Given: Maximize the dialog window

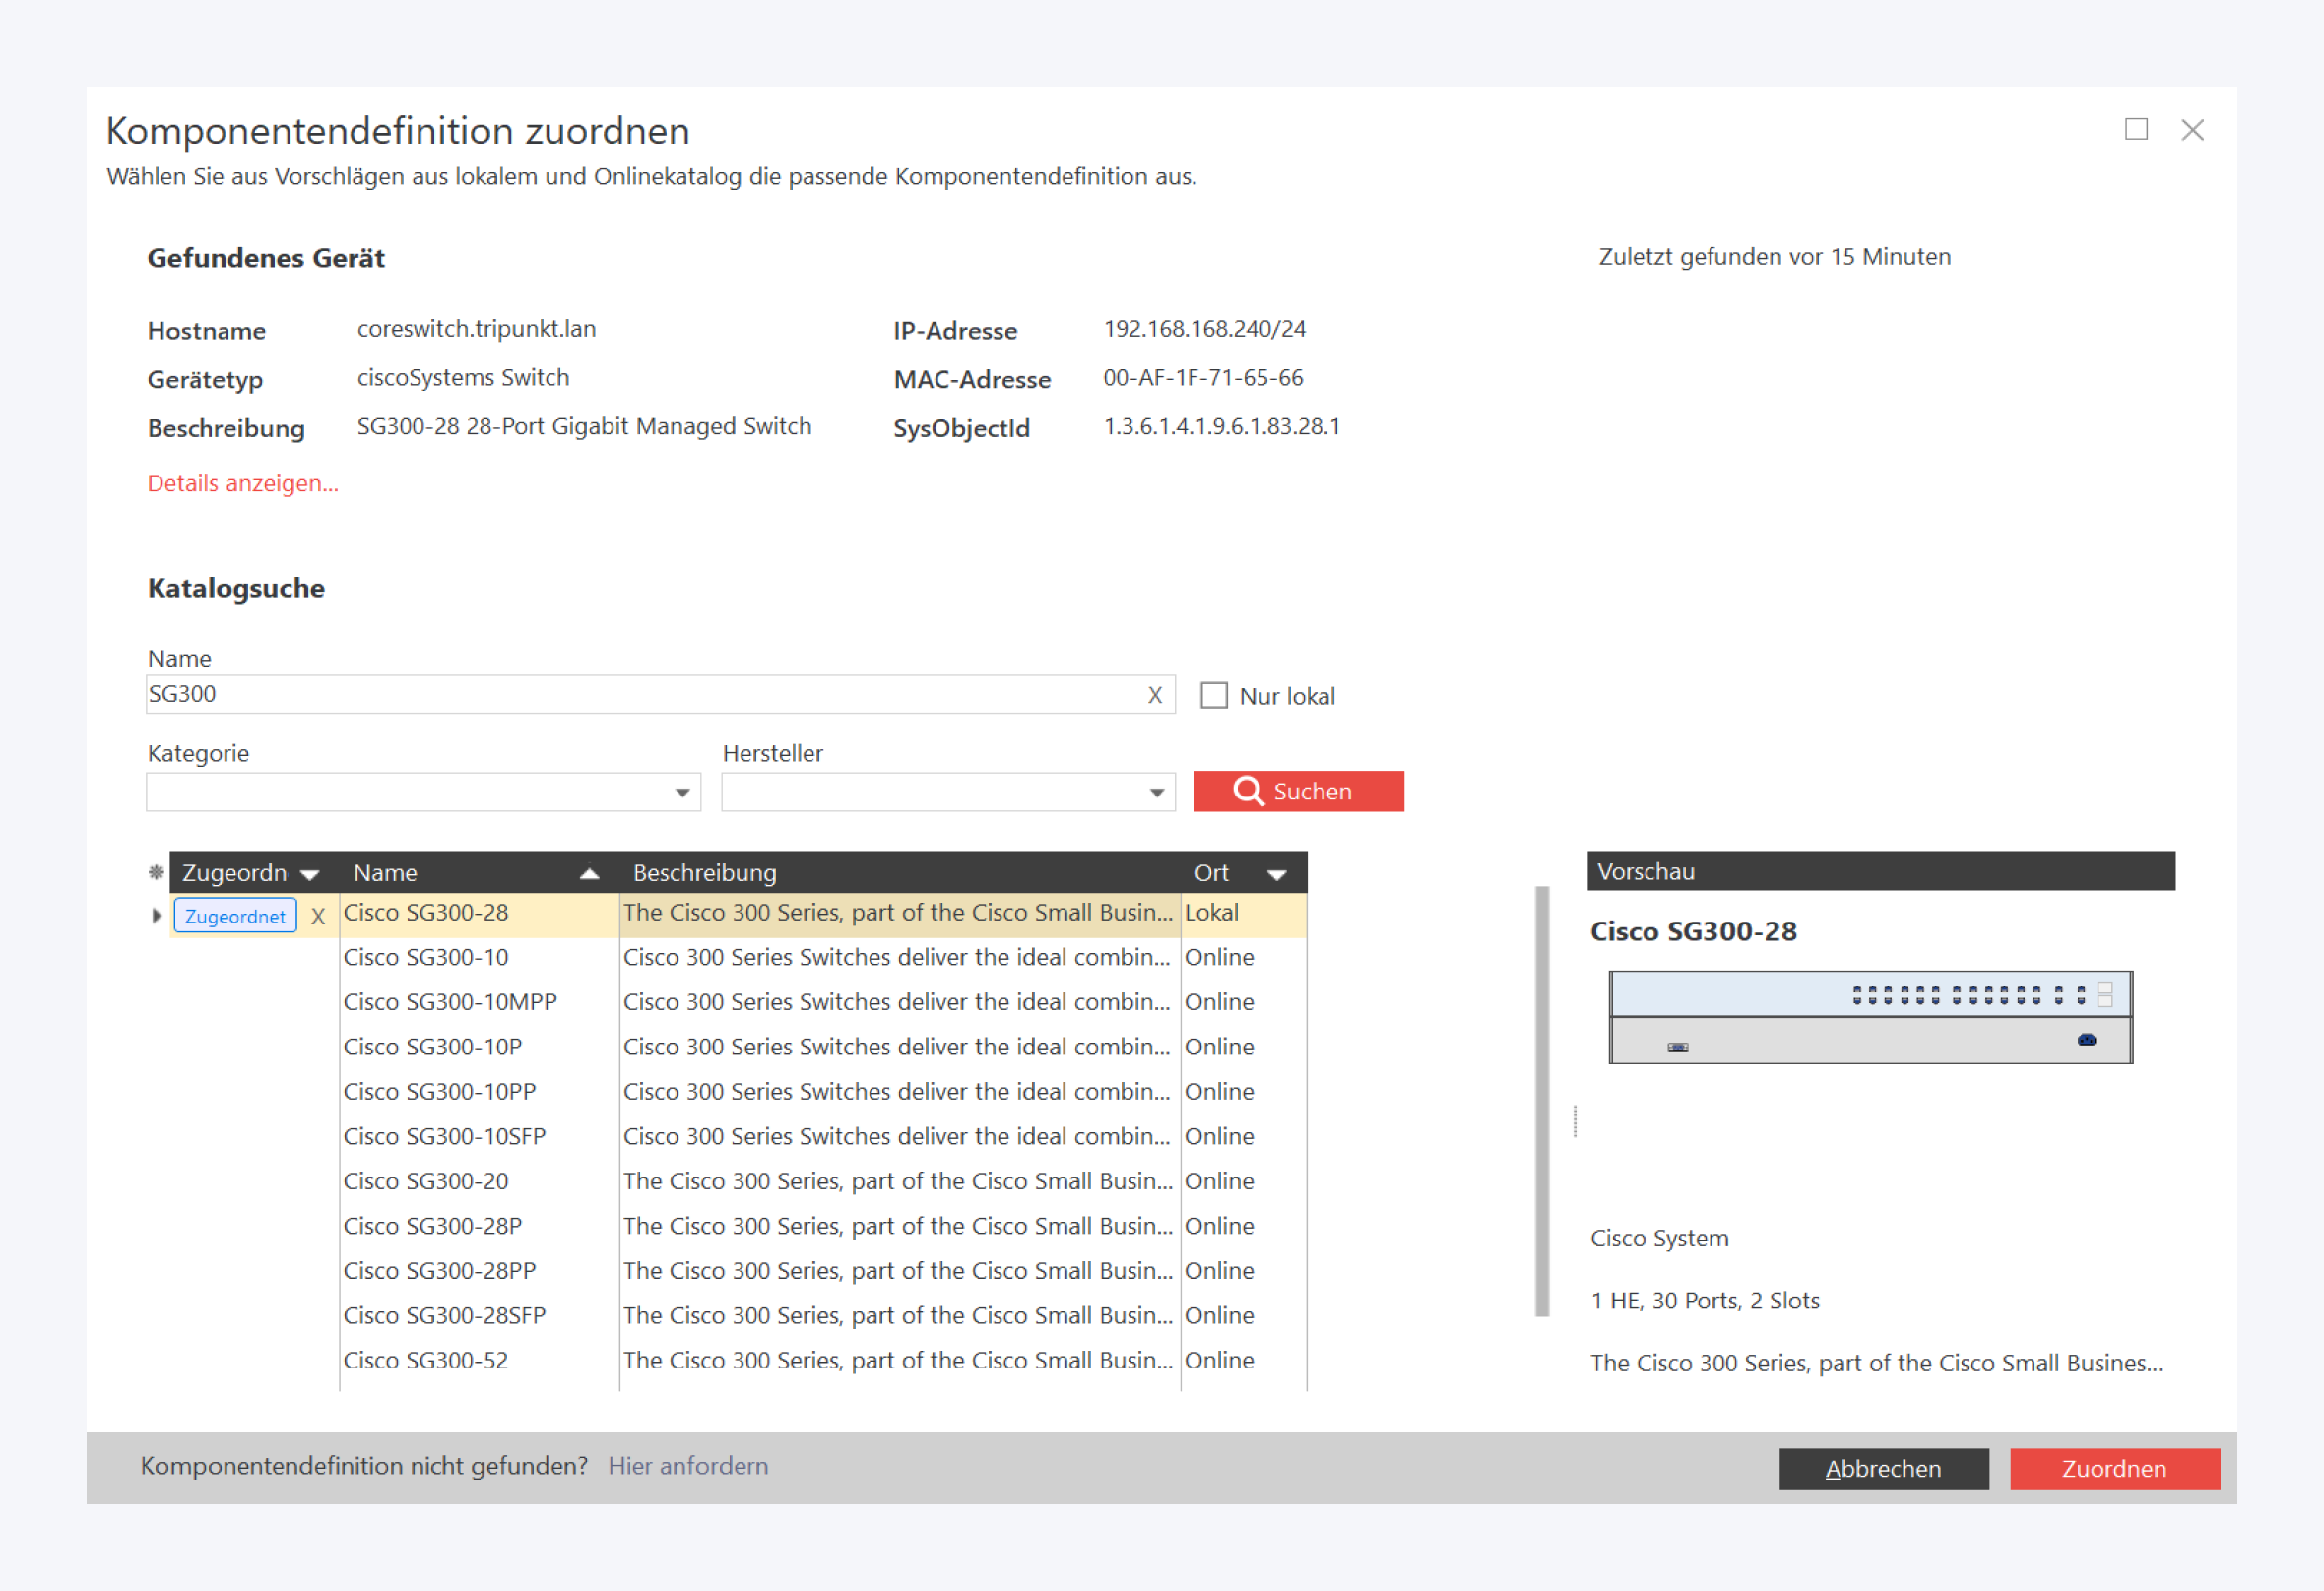Looking at the screenshot, I should [2135, 130].
